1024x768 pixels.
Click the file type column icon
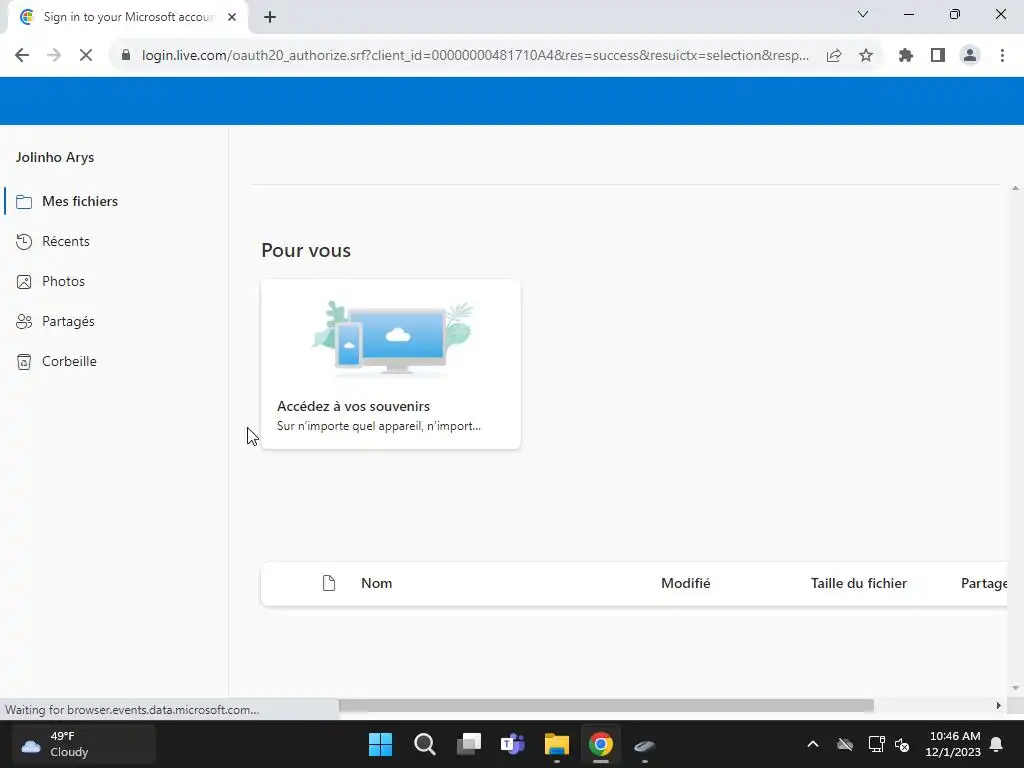coord(329,583)
